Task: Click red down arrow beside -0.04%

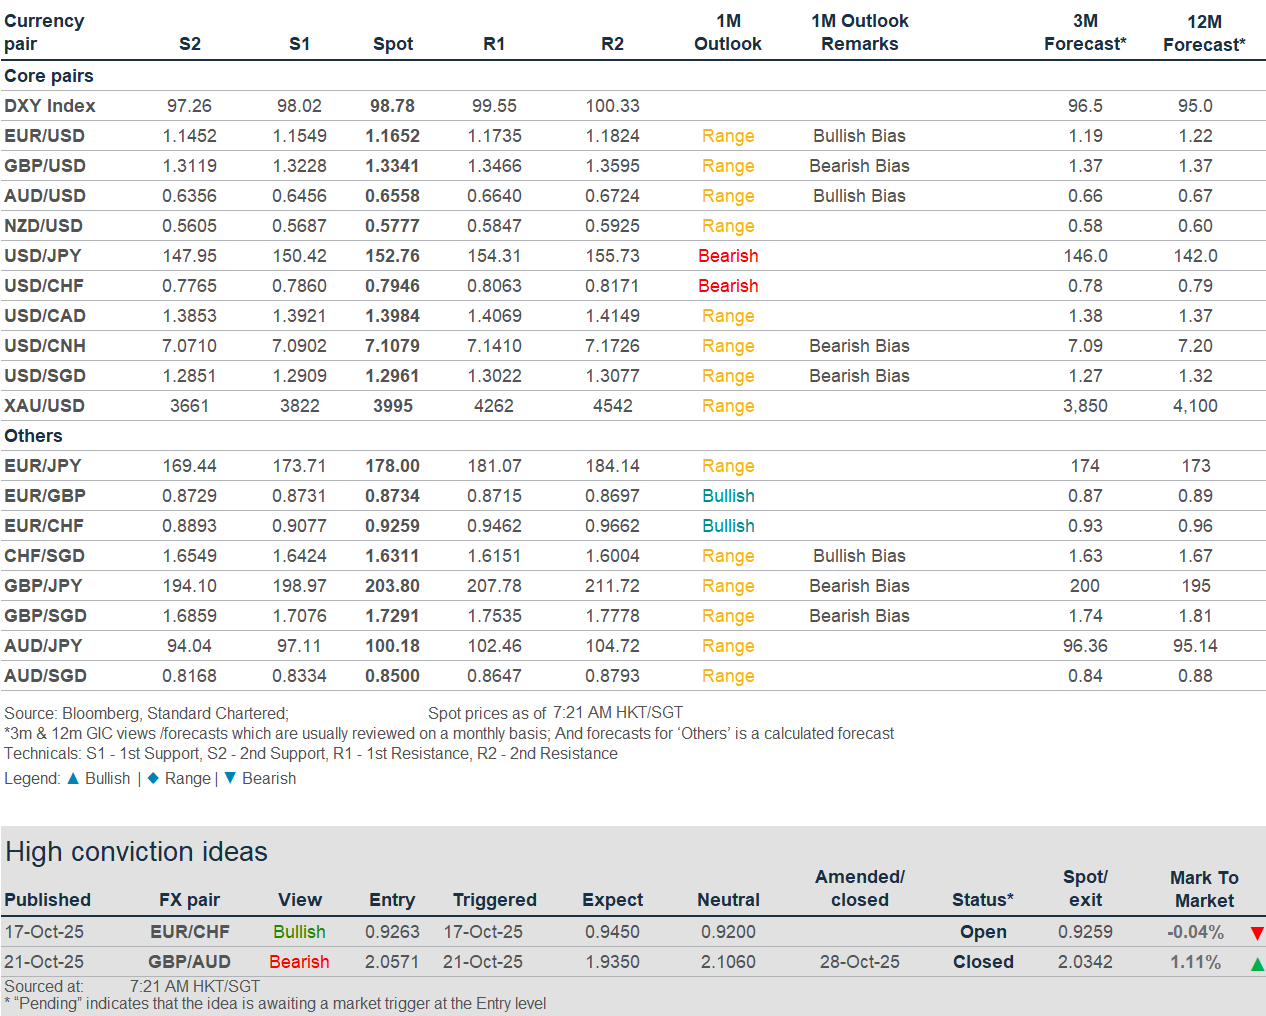Action: click(x=1257, y=933)
